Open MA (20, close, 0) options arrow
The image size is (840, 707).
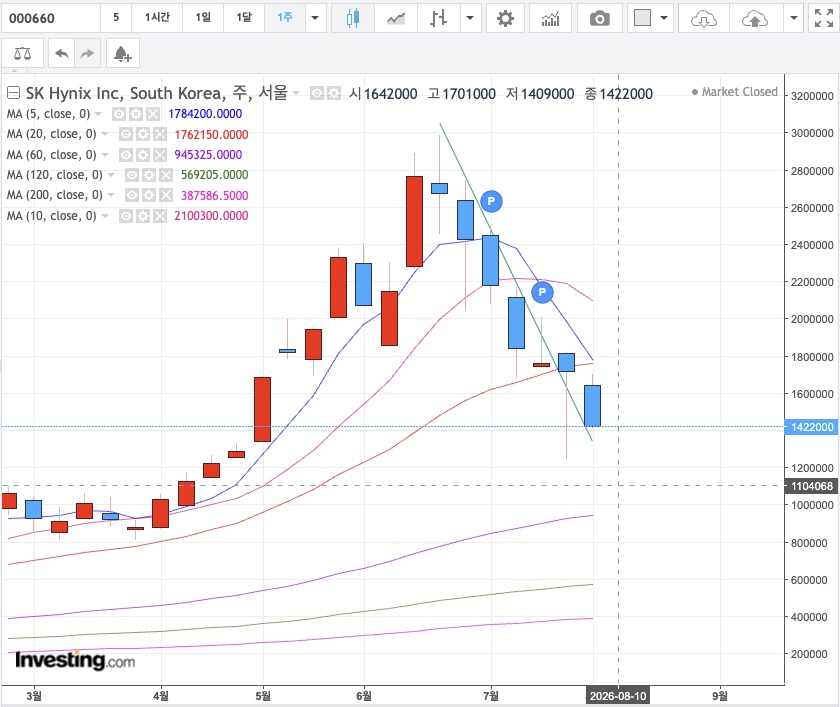tap(104, 134)
